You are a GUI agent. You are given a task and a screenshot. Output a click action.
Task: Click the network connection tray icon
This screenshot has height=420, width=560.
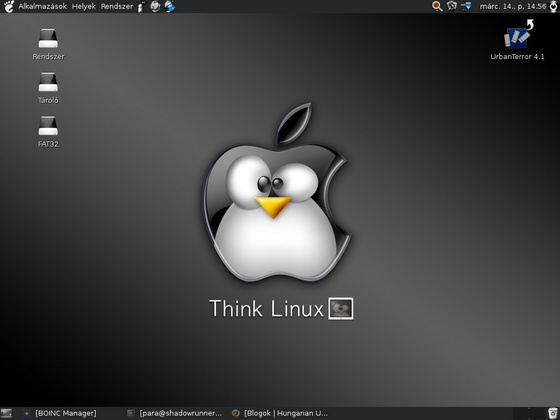pos(466,6)
